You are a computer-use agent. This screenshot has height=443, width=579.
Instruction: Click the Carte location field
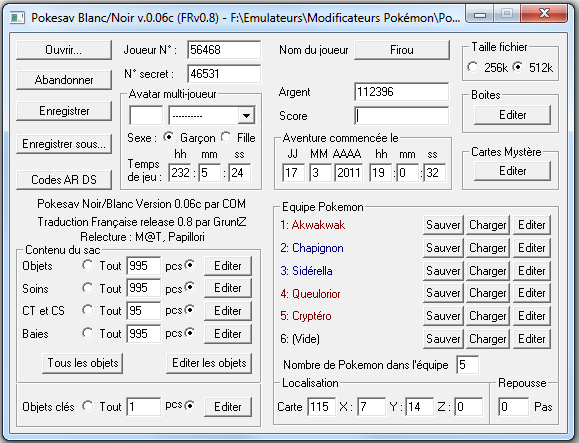321,407
